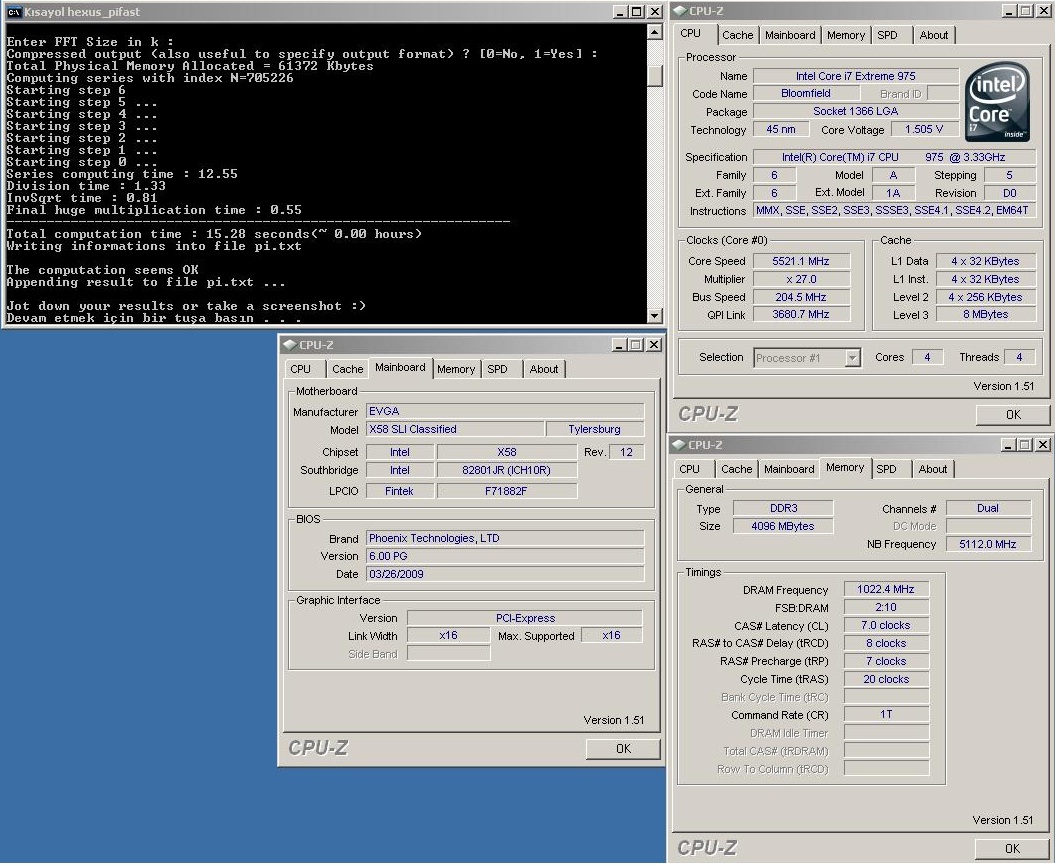Image resolution: width=1055 pixels, height=868 pixels.
Task: Click the Package value 'Socket 1366 LGA'
Action: point(855,111)
